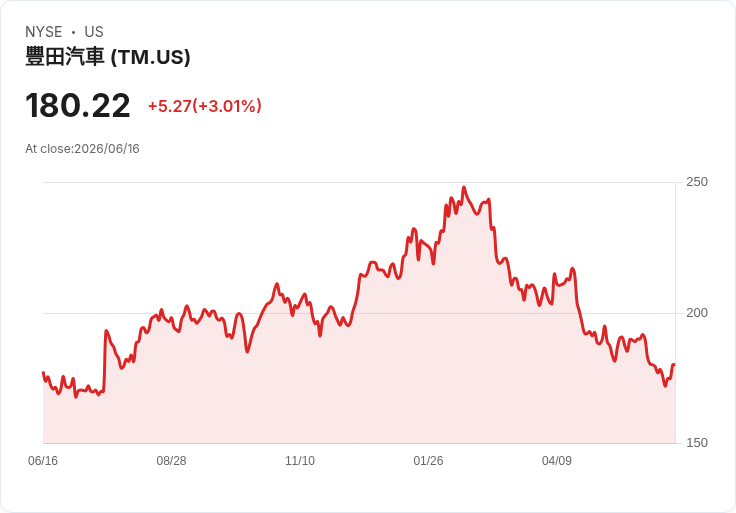This screenshot has width=736, height=513.
Task: Select the 150 price axis label
Action: (697, 443)
